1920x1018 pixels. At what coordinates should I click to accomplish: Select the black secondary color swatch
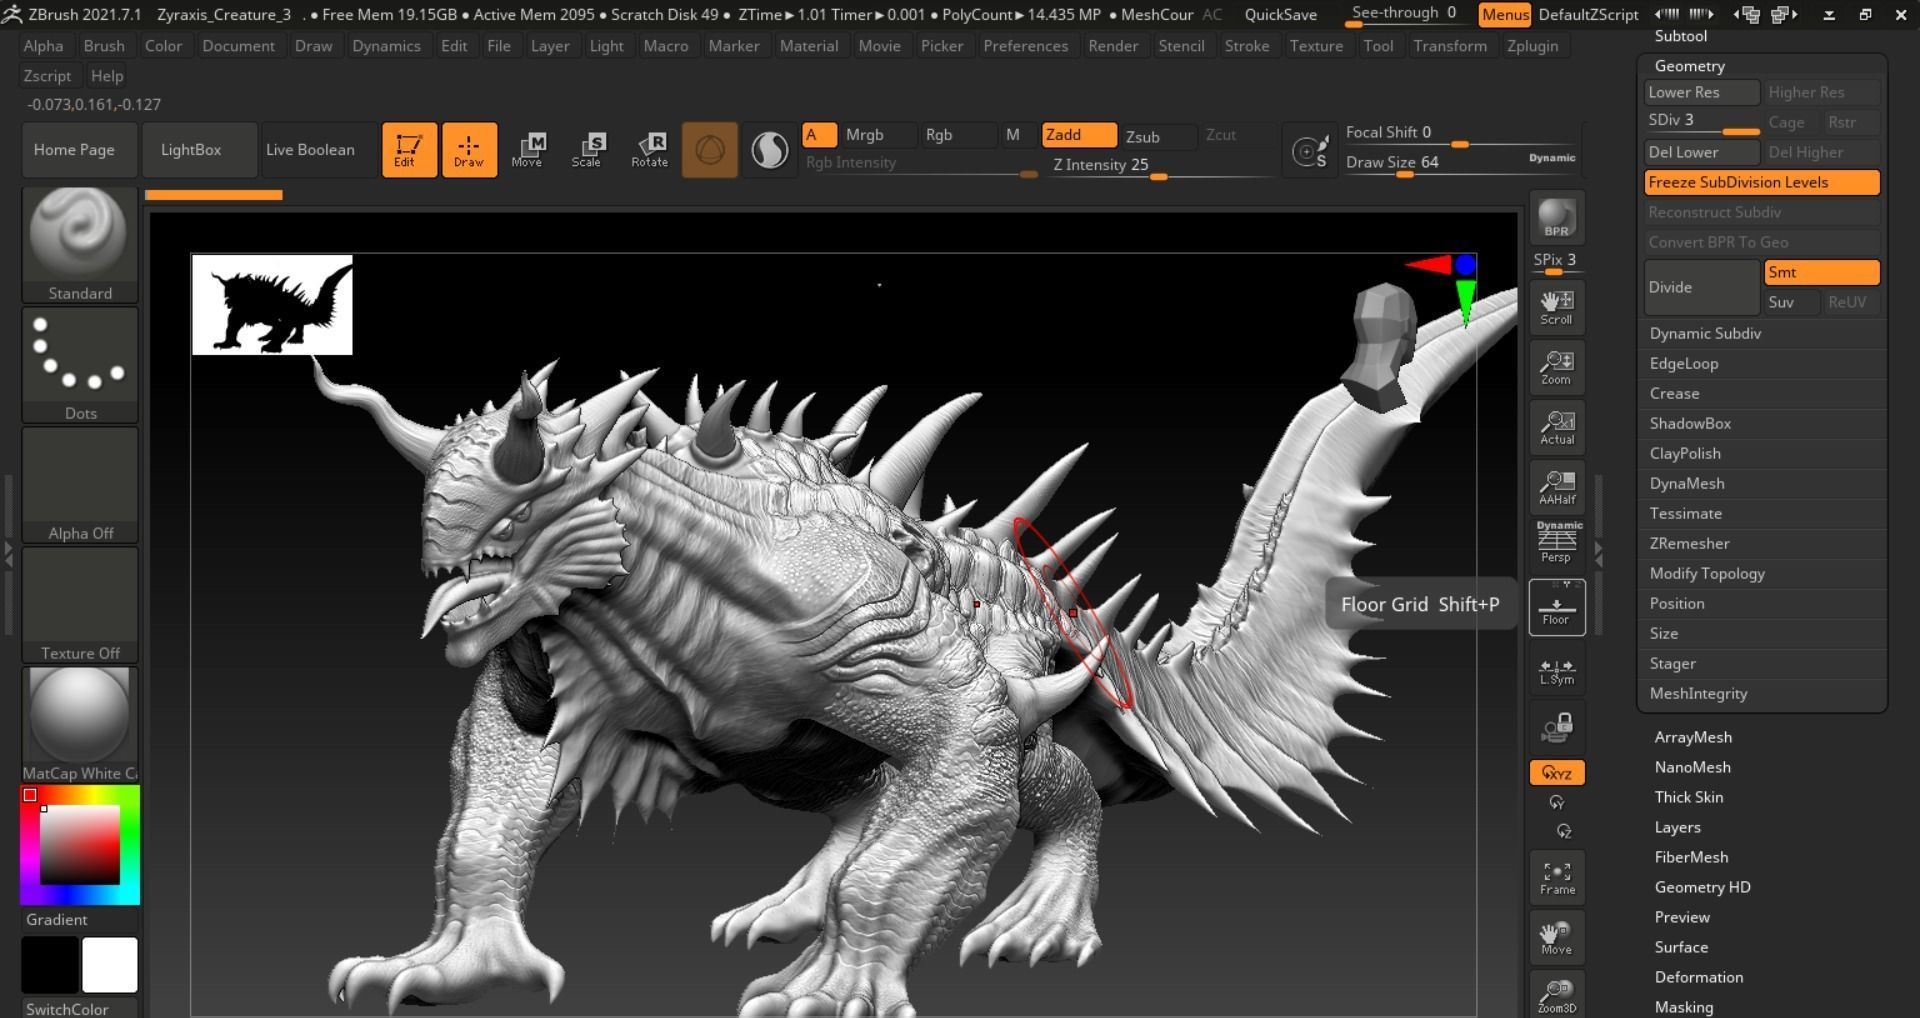[x=50, y=964]
